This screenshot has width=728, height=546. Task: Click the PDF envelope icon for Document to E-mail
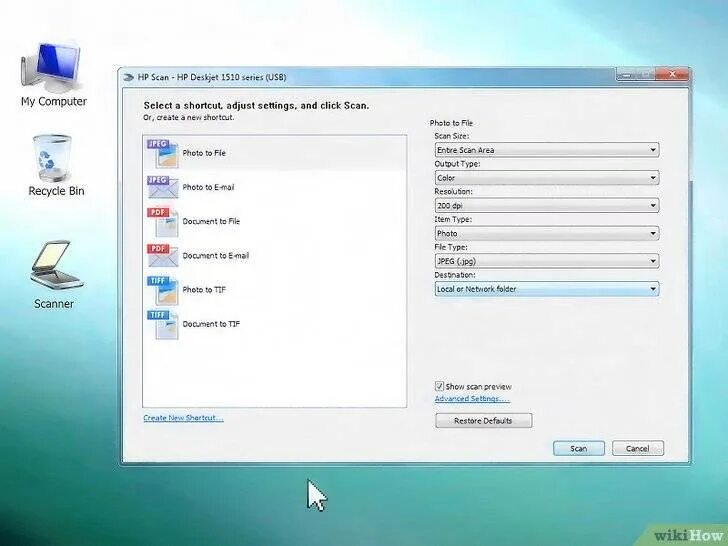click(x=162, y=255)
